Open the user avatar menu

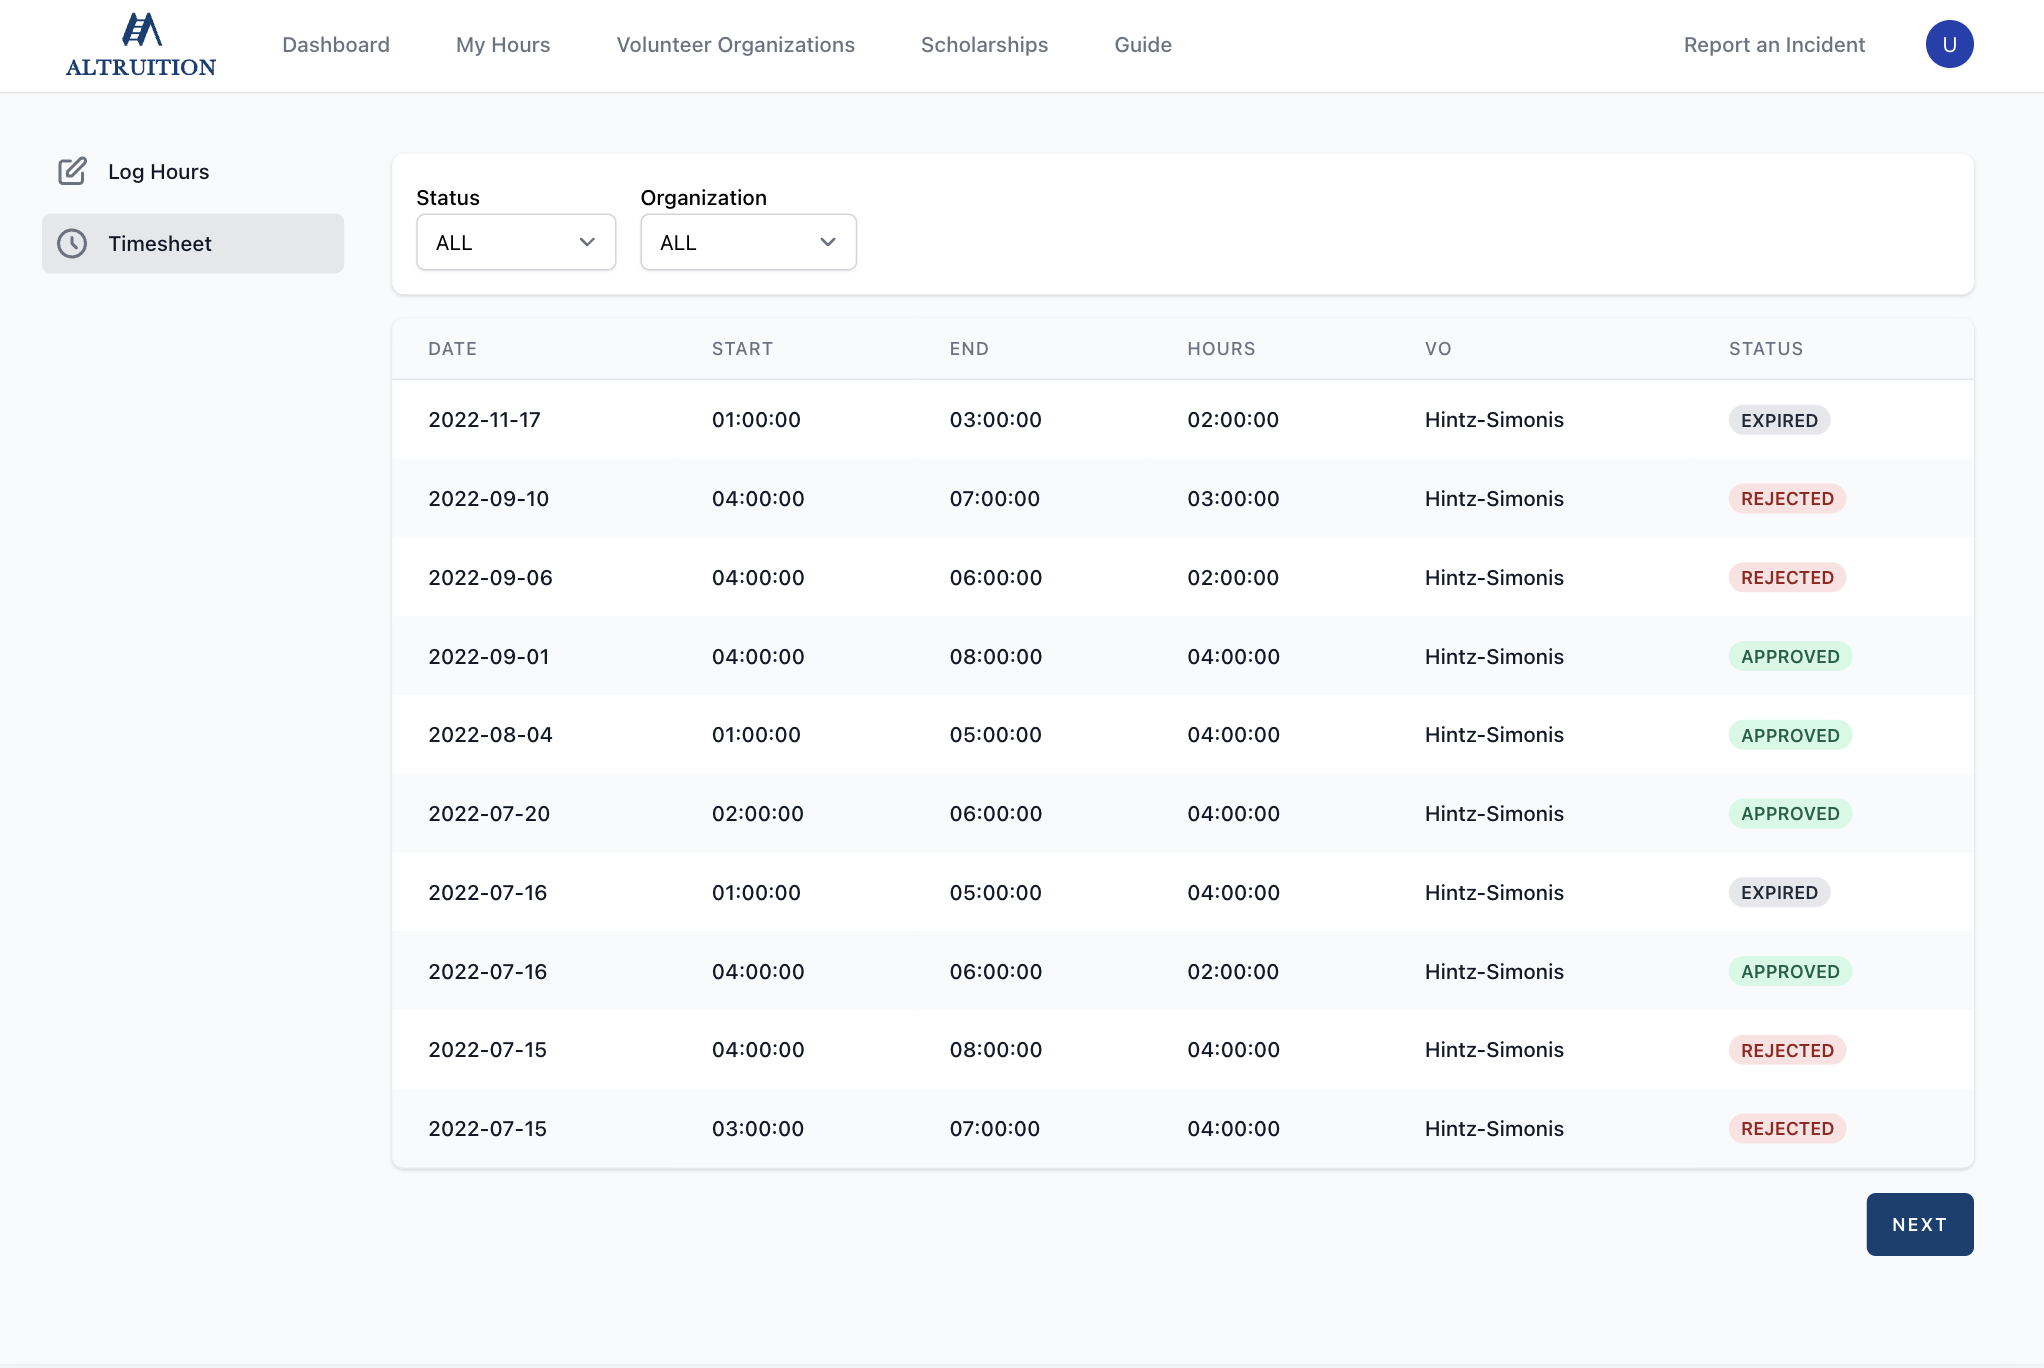(x=1949, y=44)
